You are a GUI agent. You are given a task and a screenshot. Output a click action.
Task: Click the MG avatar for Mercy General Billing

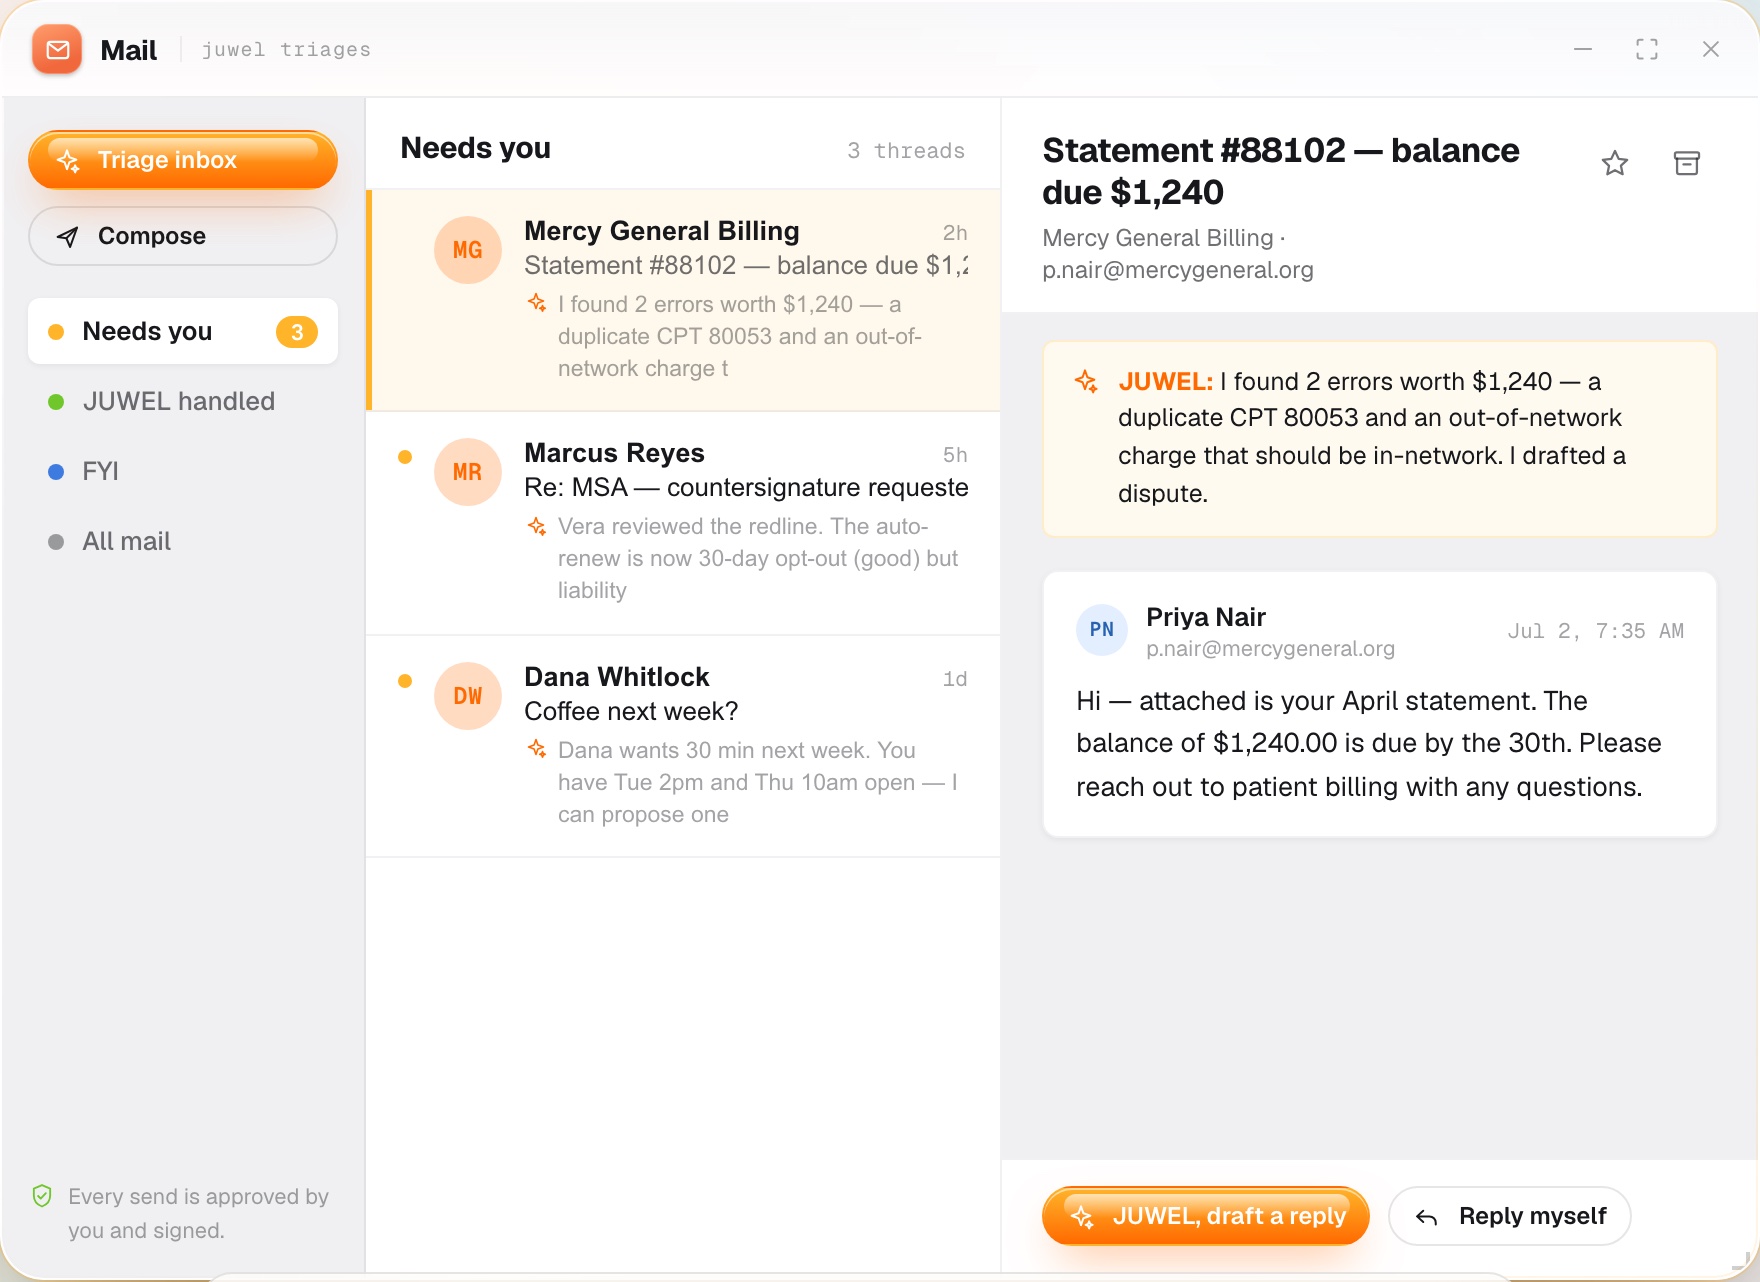click(x=467, y=250)
